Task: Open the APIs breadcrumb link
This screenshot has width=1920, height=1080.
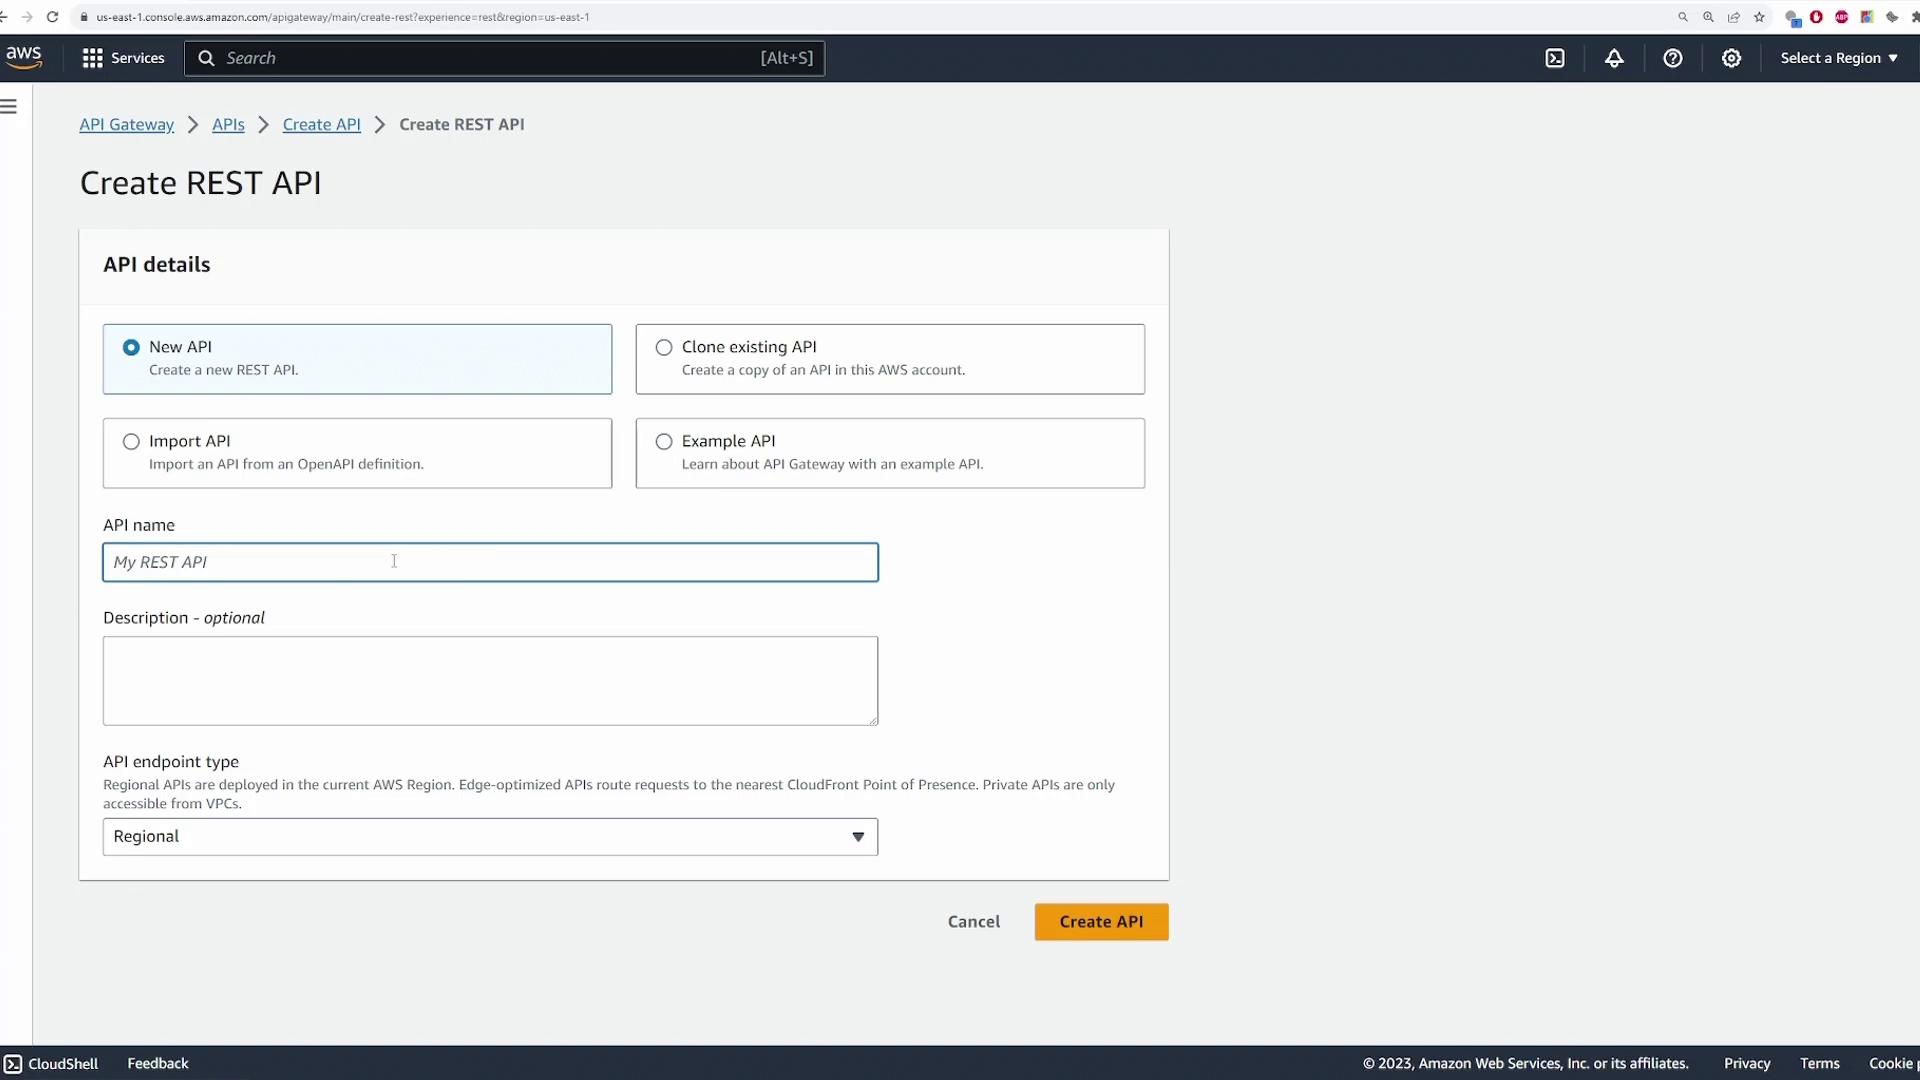Action: click(228, 124)
